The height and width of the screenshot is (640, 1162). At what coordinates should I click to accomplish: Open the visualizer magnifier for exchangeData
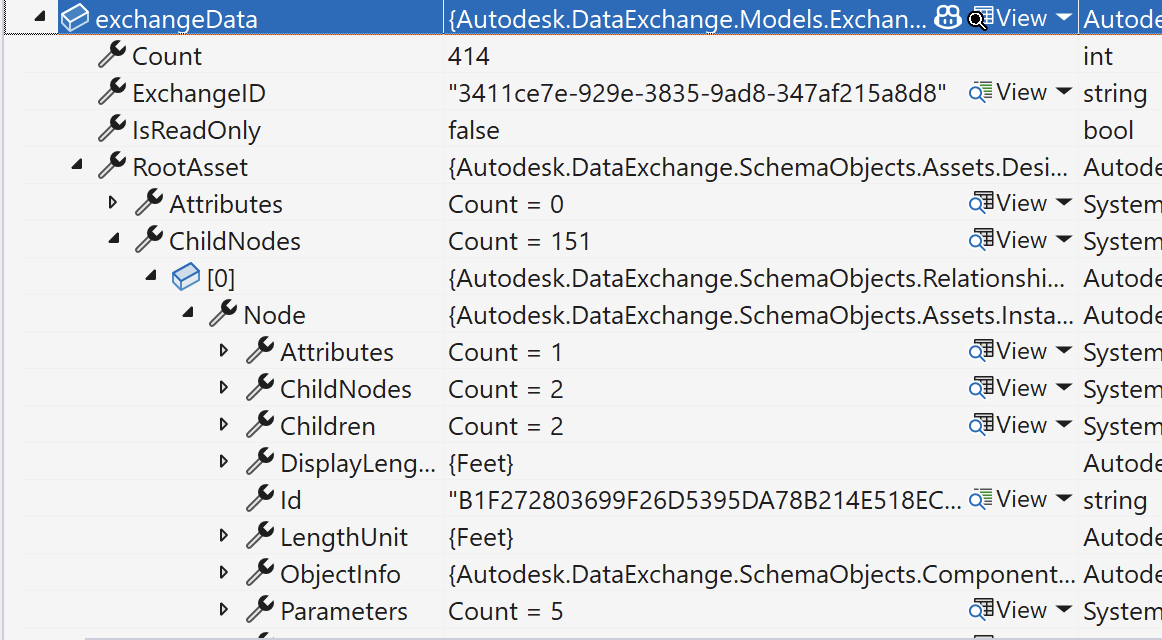click(x=980, y=19)
